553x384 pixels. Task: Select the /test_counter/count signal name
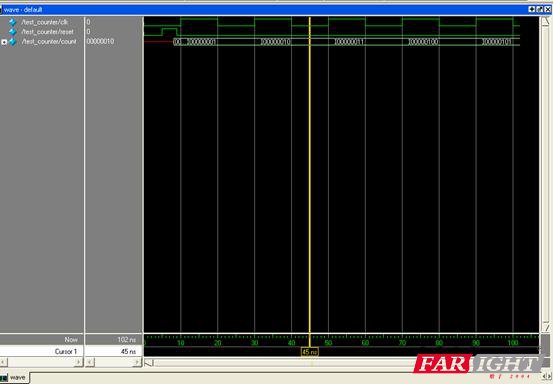click(x=49, y=42)
